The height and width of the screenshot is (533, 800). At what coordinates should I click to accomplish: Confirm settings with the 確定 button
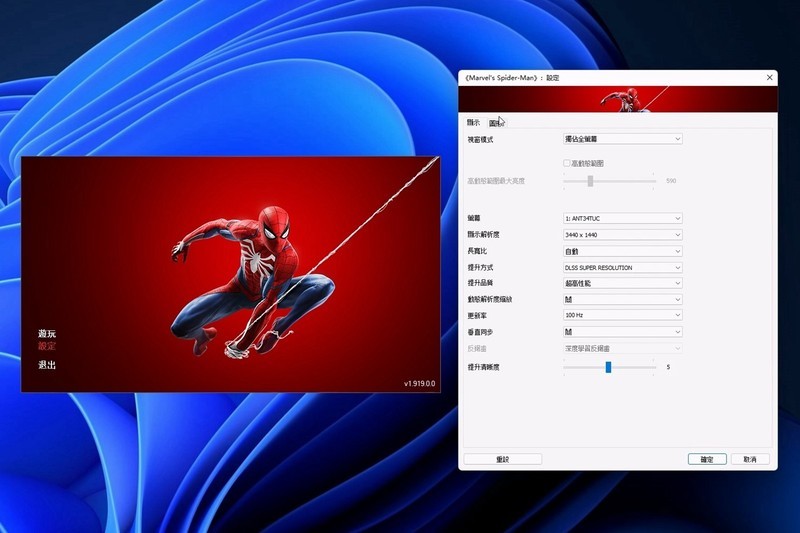pos(707,459)
